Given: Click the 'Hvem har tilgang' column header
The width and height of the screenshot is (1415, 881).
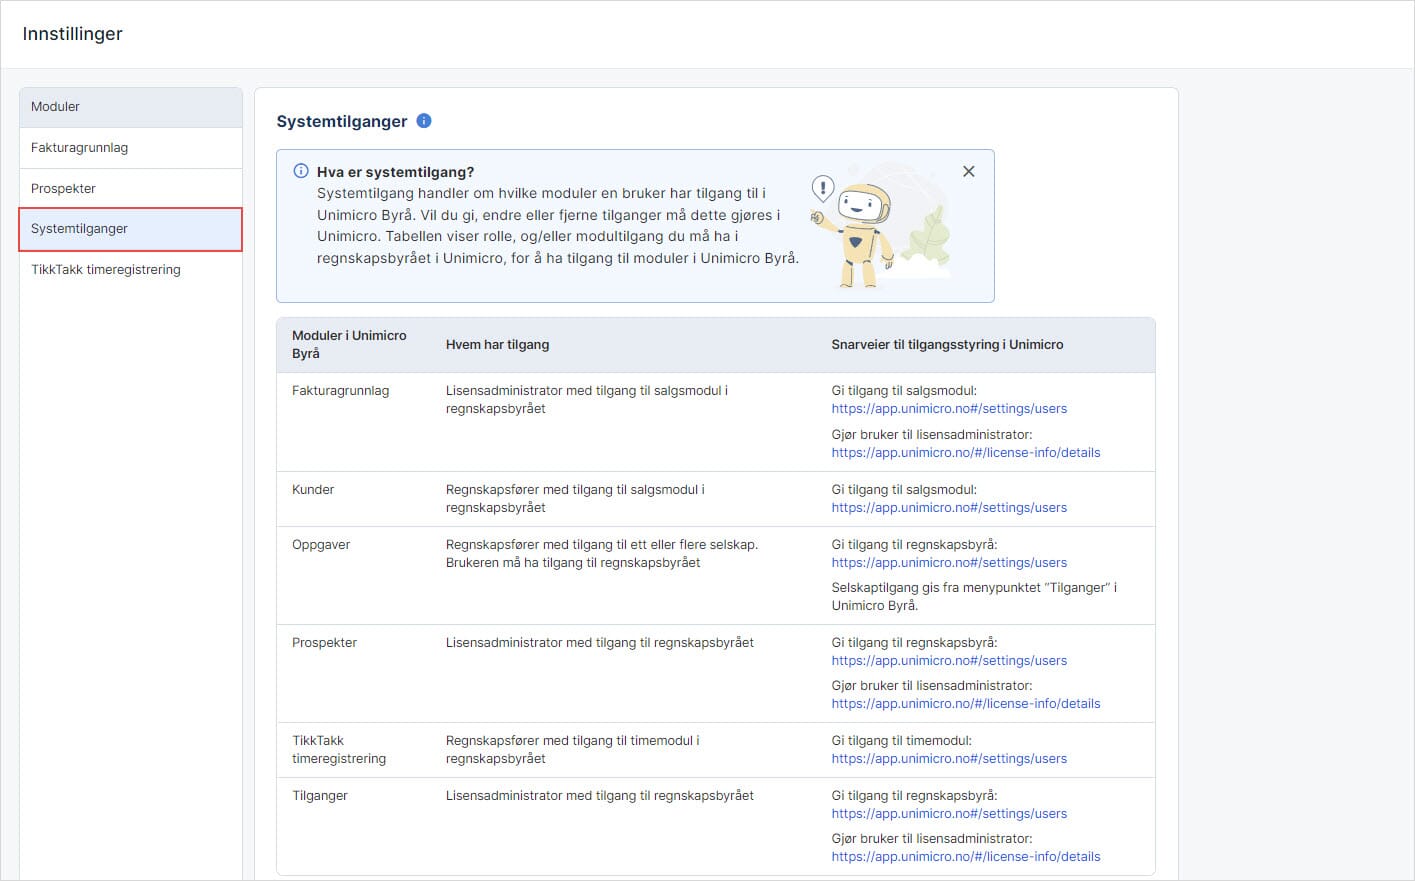Looking at the screenshot, I should coord(497,345).
